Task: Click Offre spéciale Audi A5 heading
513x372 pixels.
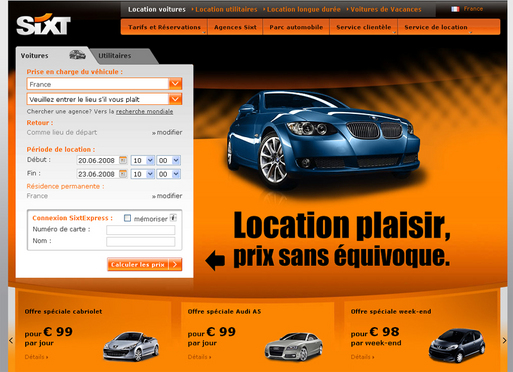Action: pyautogui.click(x=224, y=311)
